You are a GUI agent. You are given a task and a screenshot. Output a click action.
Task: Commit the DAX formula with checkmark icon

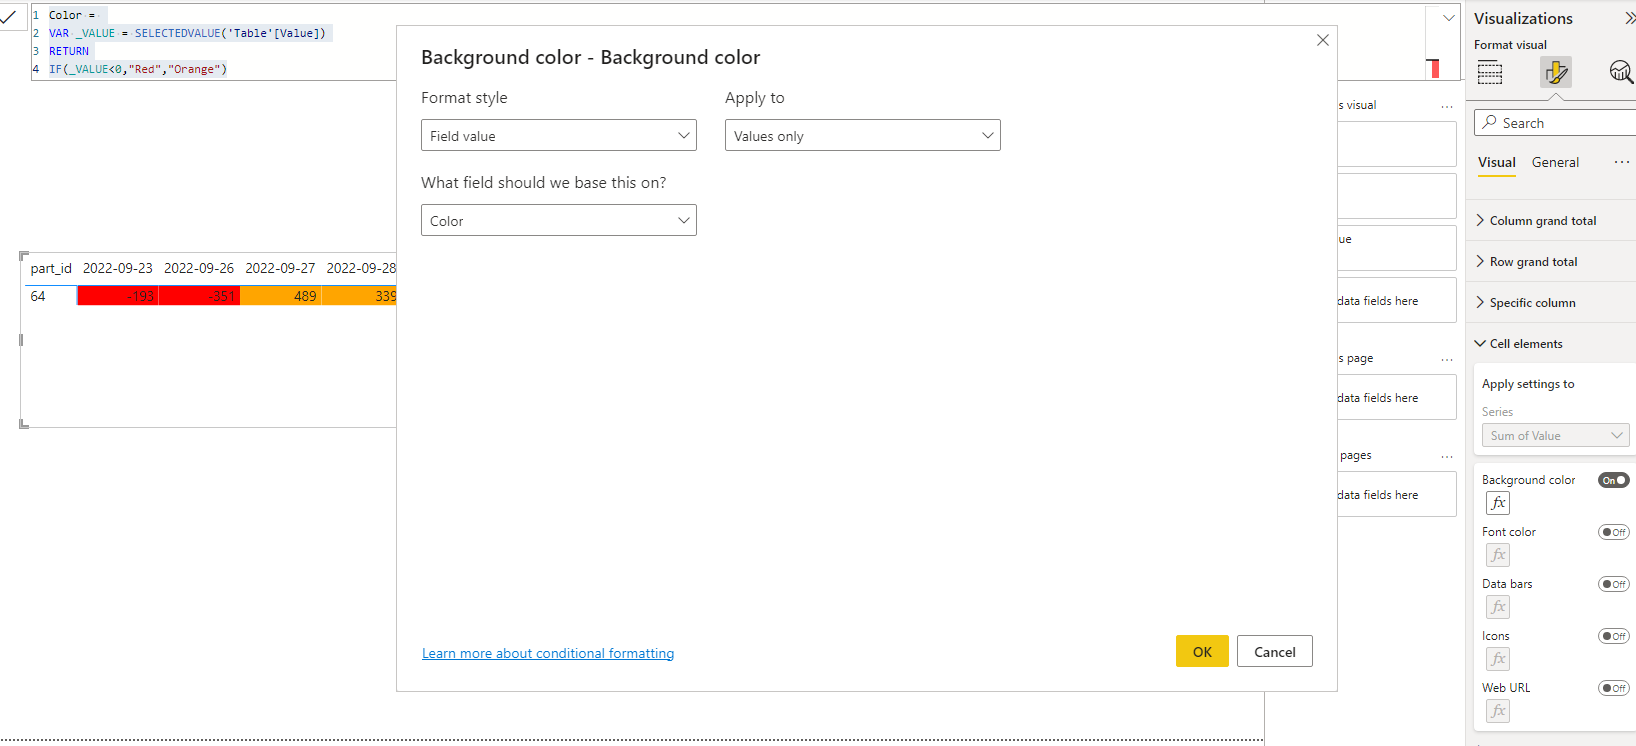pyautogui.click(x=9, y=17)
